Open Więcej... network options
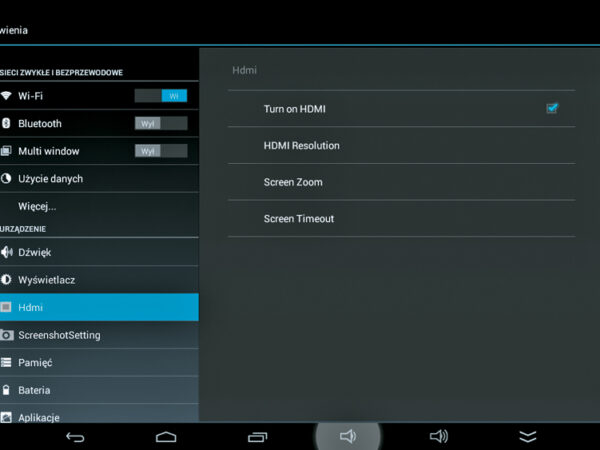The width and height of the screenshot is (600, 450). point(37,206)
